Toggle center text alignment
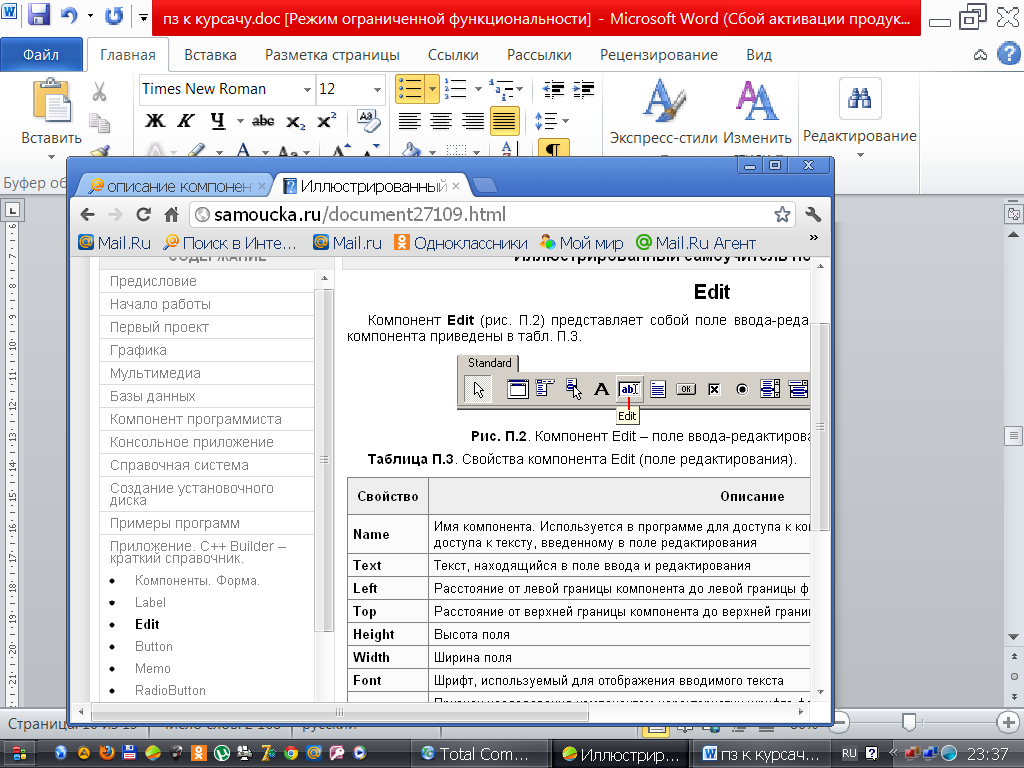 [x=441, y=121]
